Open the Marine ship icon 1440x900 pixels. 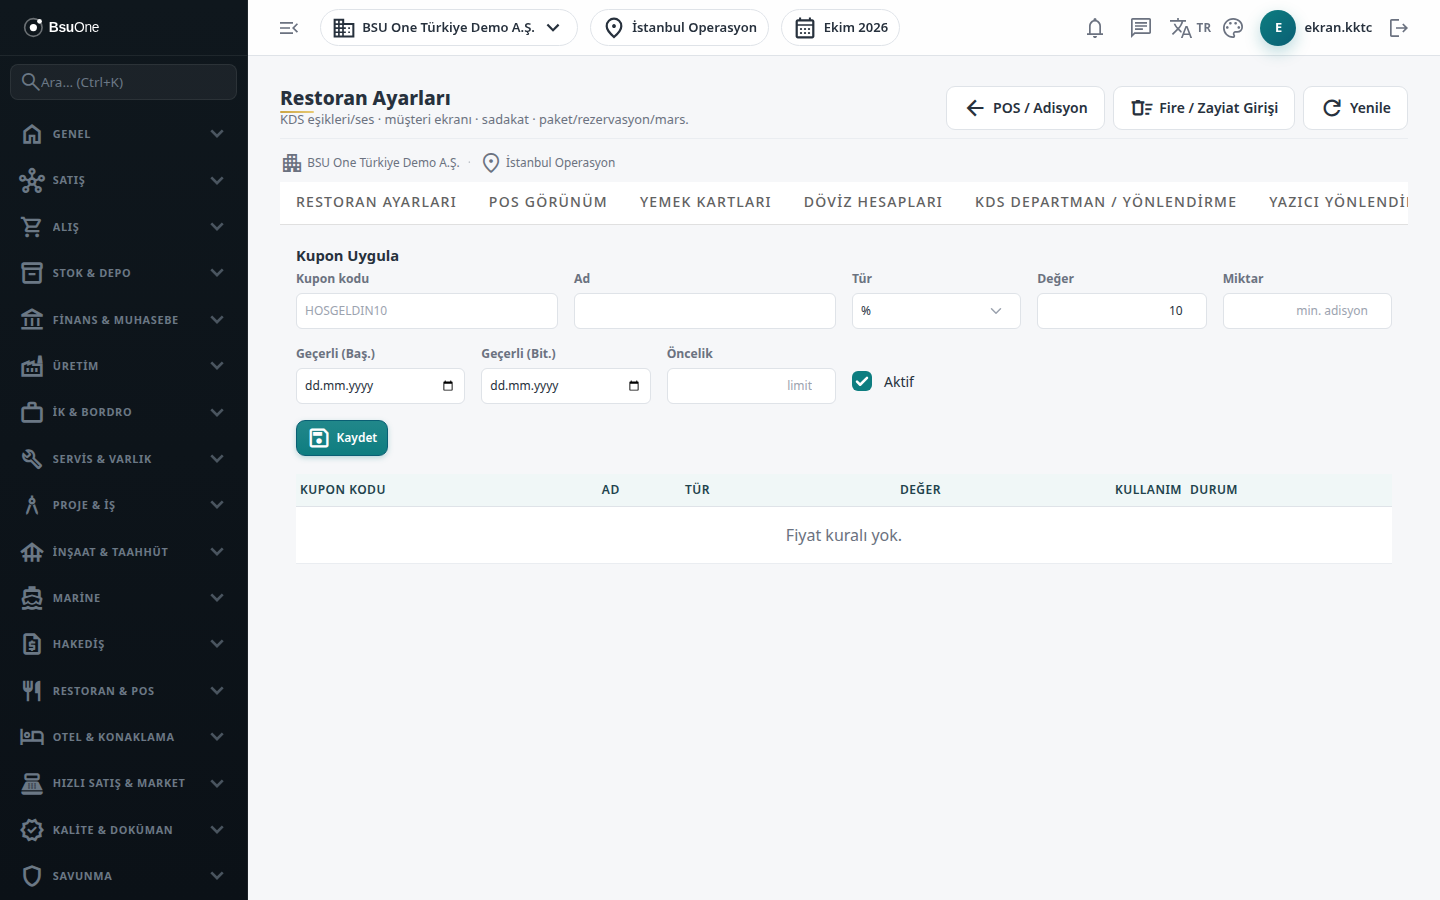click(32, 598)
